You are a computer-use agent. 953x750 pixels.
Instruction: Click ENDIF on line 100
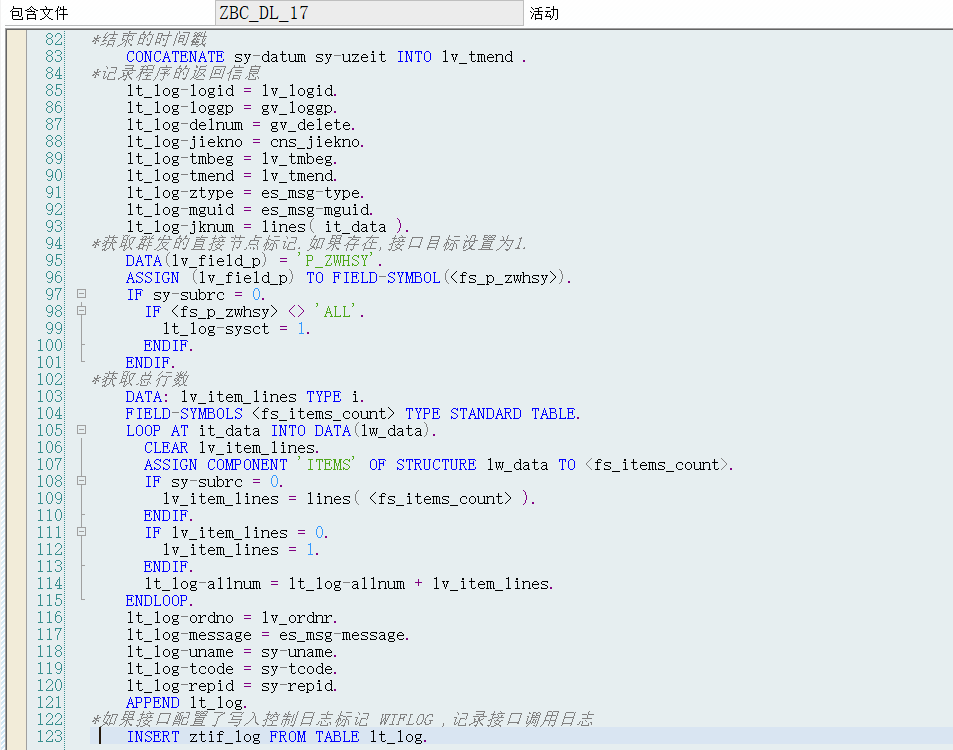coord(168,346)
